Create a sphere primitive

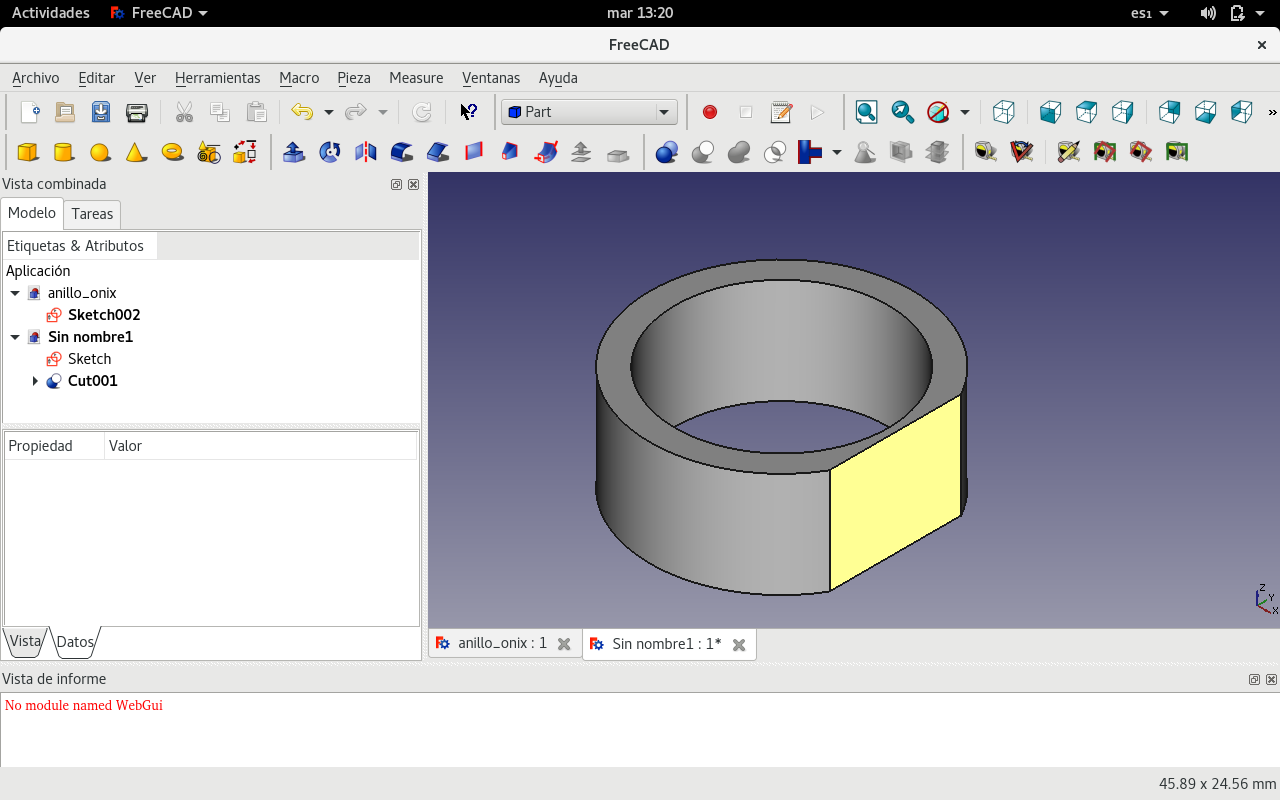tap(100, 152)
